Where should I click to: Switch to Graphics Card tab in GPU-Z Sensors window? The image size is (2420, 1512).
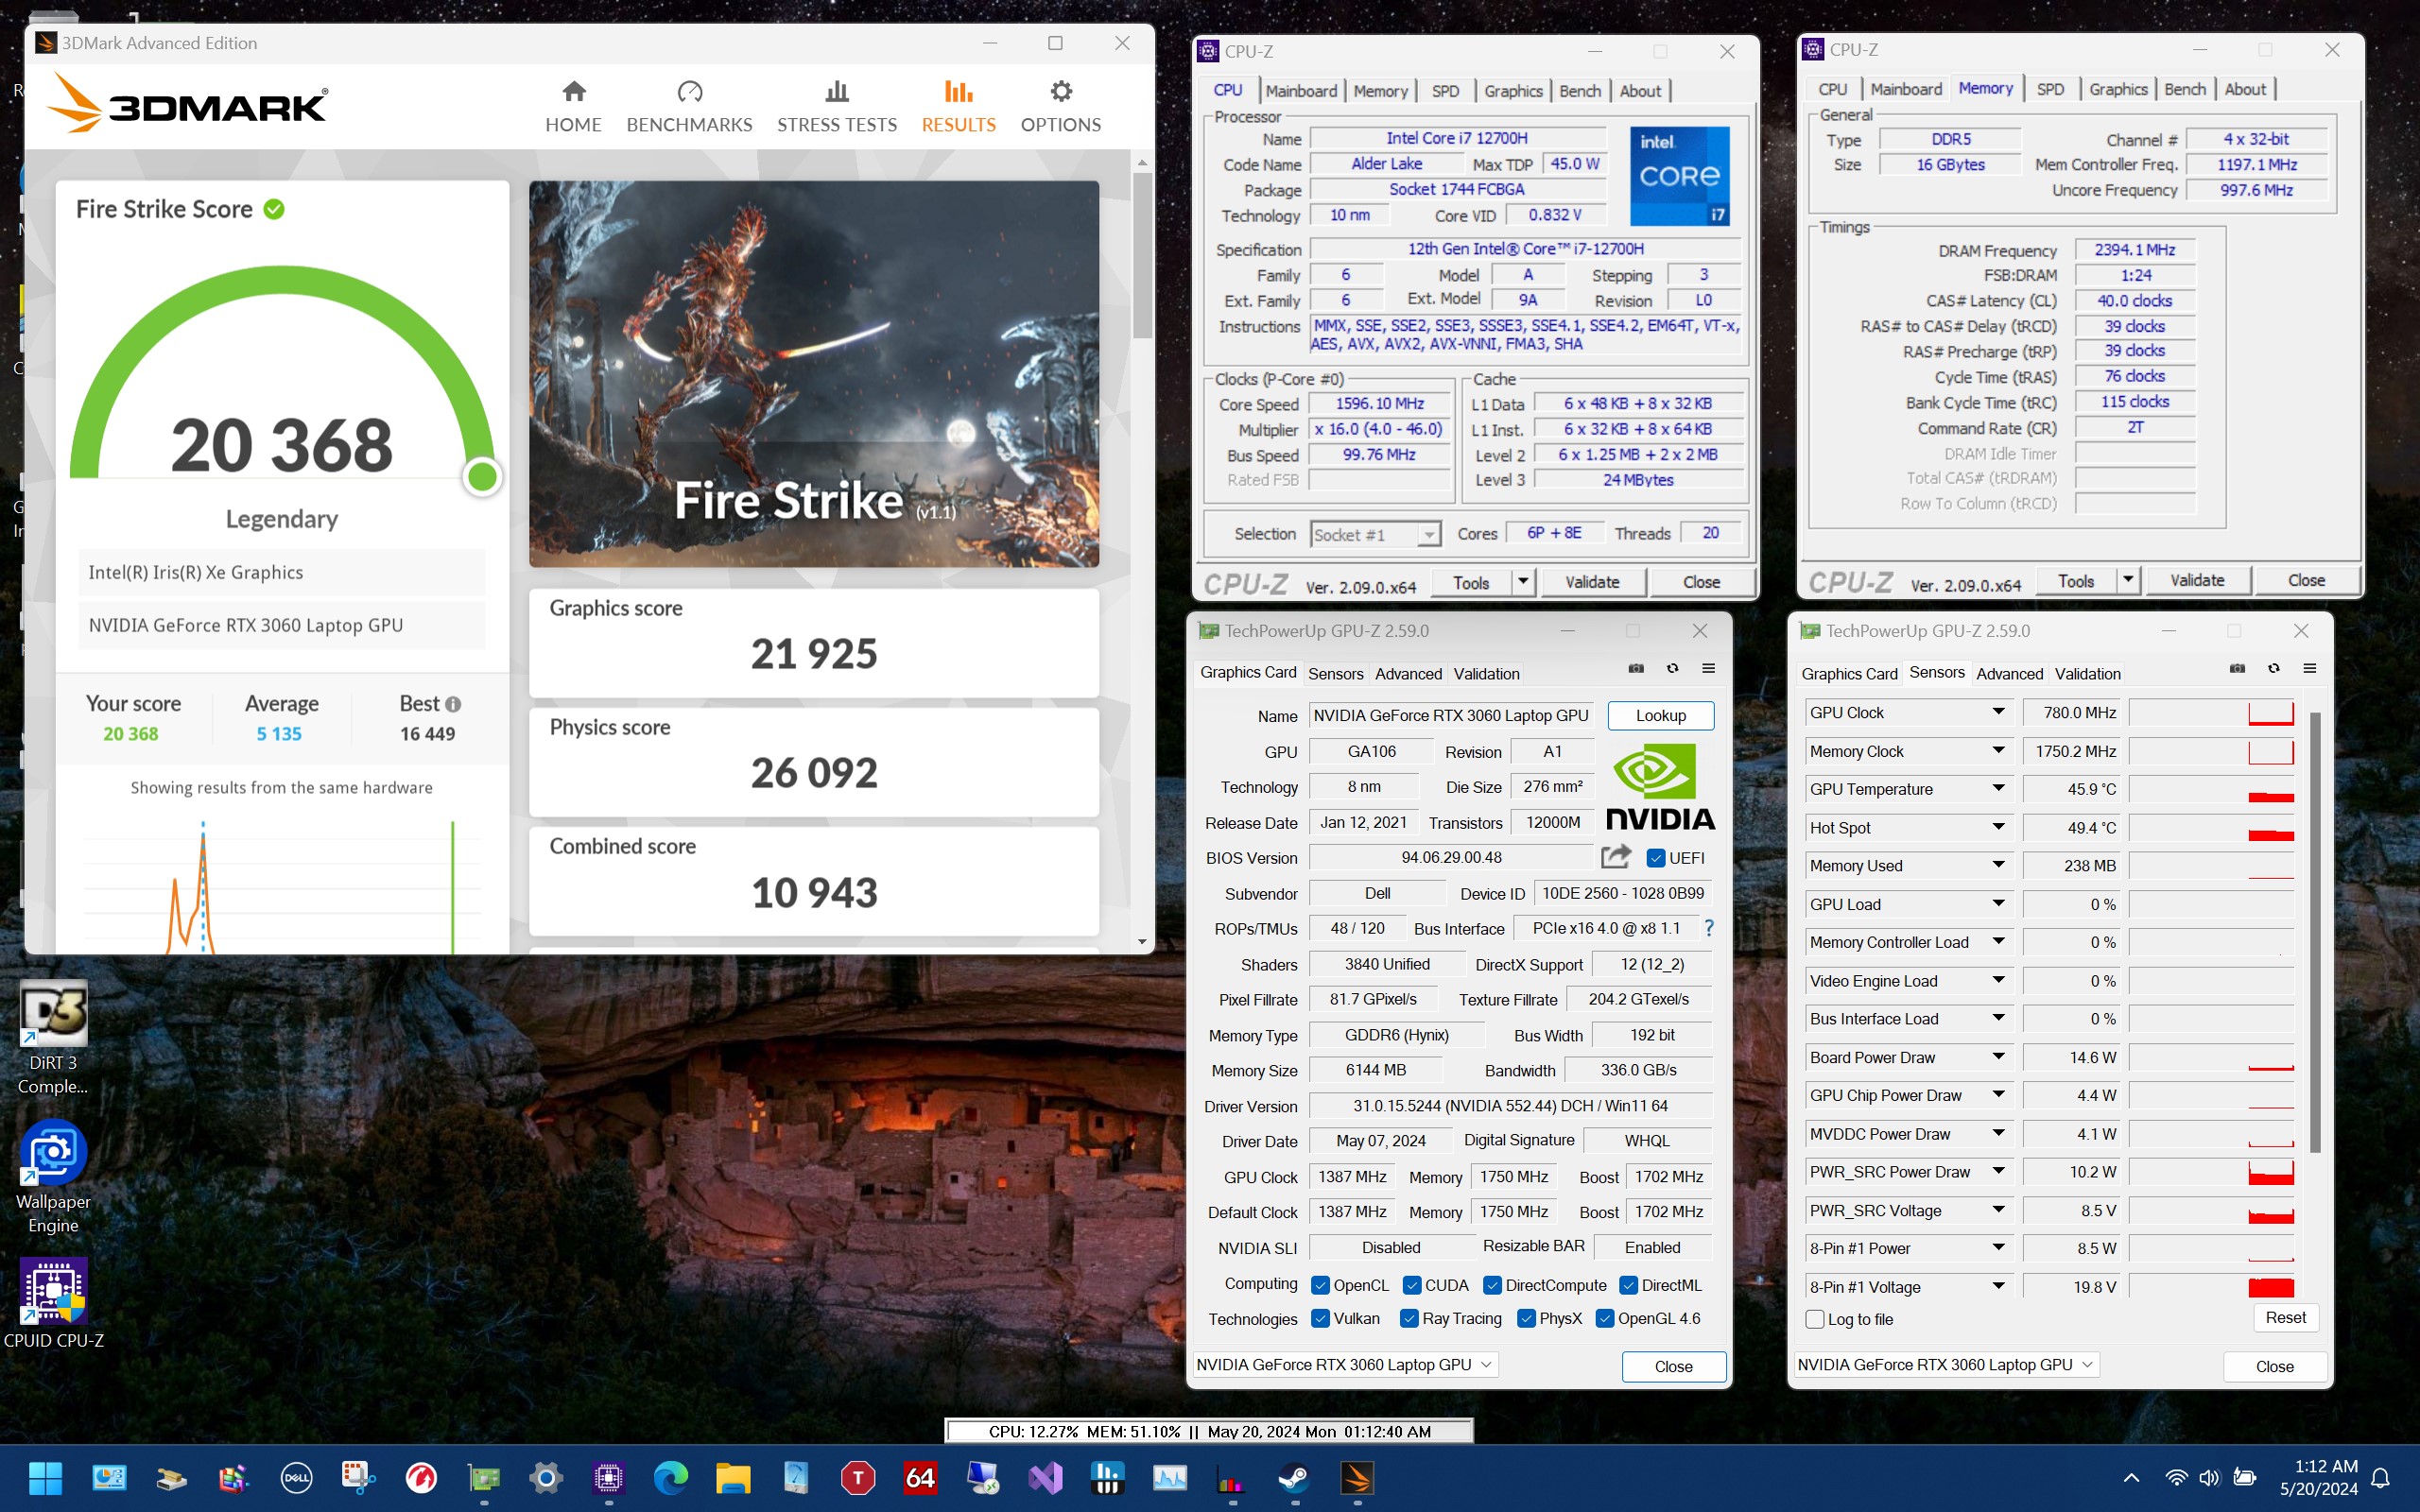1849,673
